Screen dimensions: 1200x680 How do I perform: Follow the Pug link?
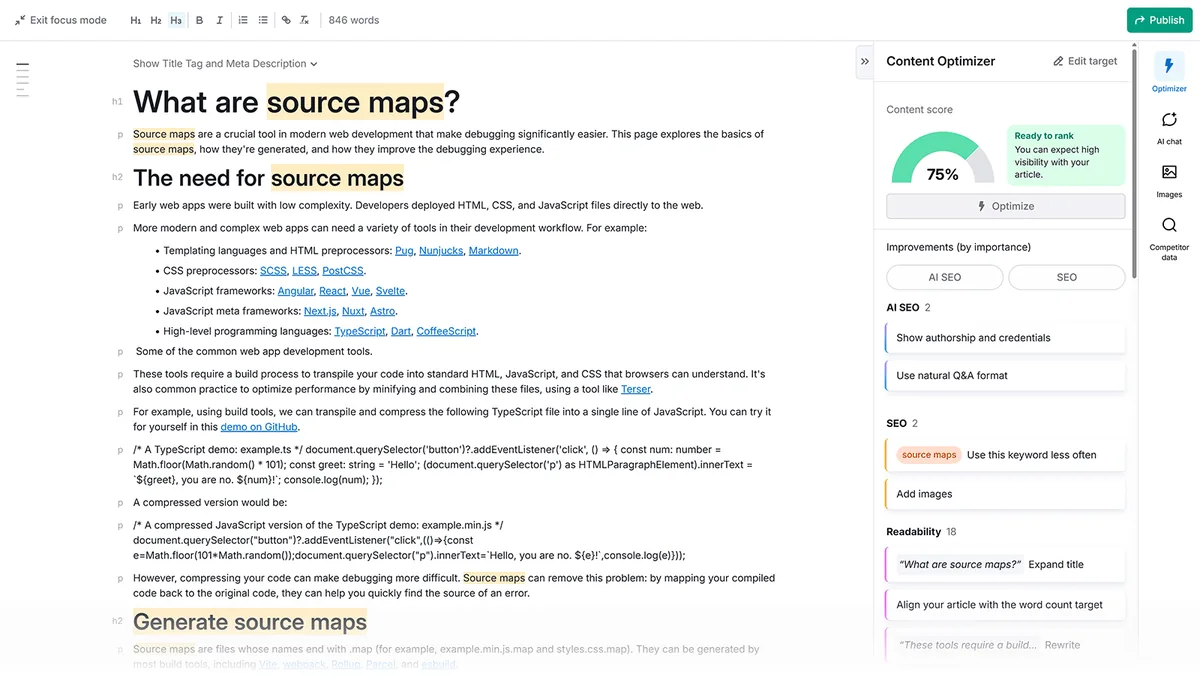pyautogui.click(x=404, y=251)
